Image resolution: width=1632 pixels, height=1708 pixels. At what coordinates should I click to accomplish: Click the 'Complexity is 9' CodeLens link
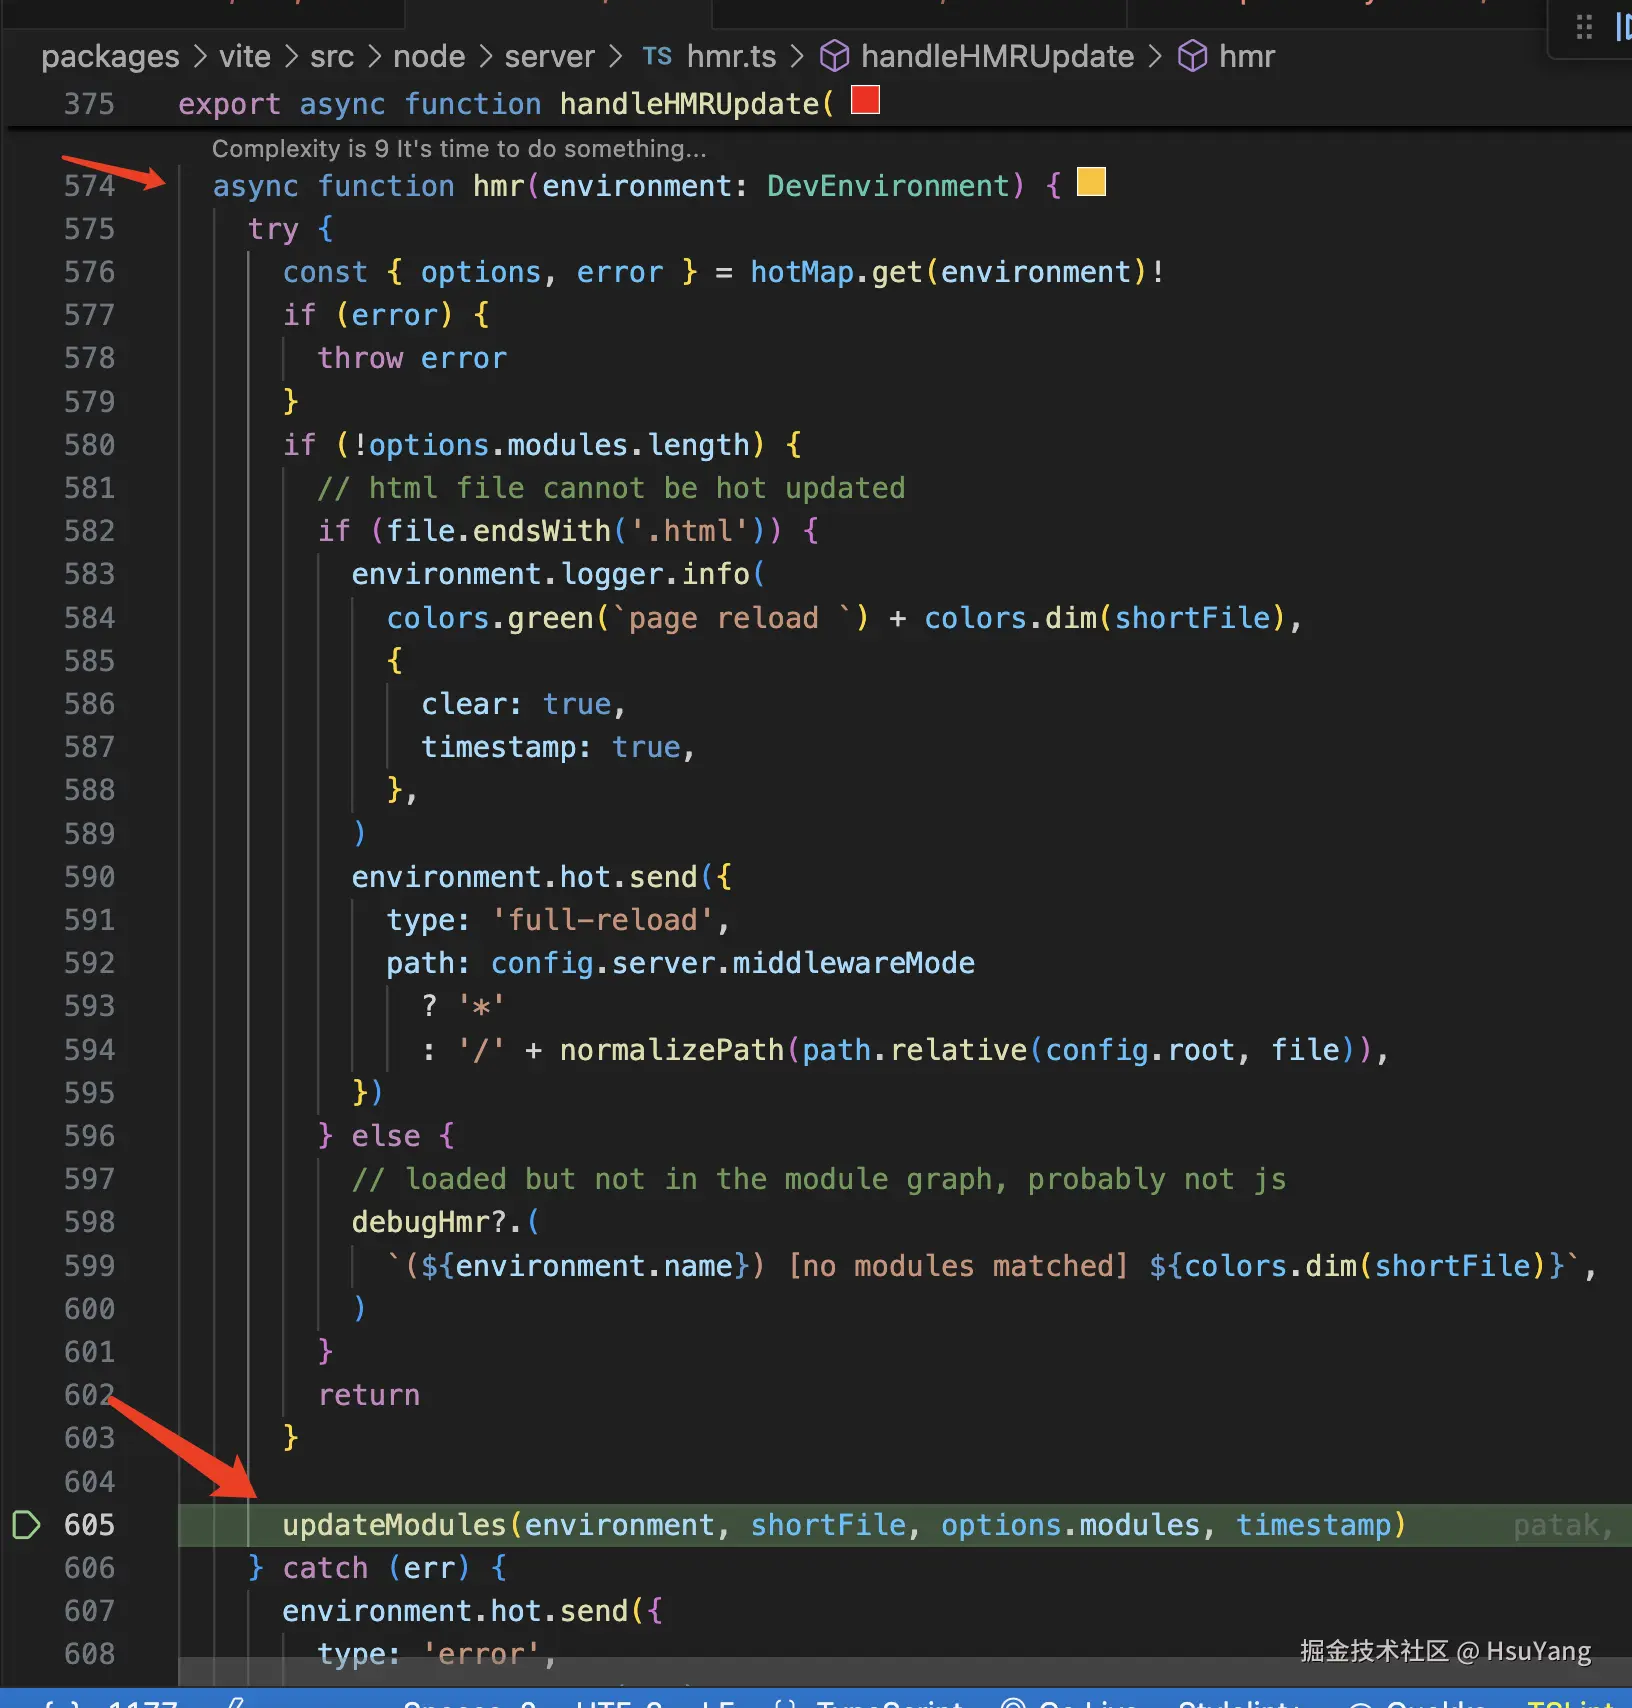(x=459, y=148)
